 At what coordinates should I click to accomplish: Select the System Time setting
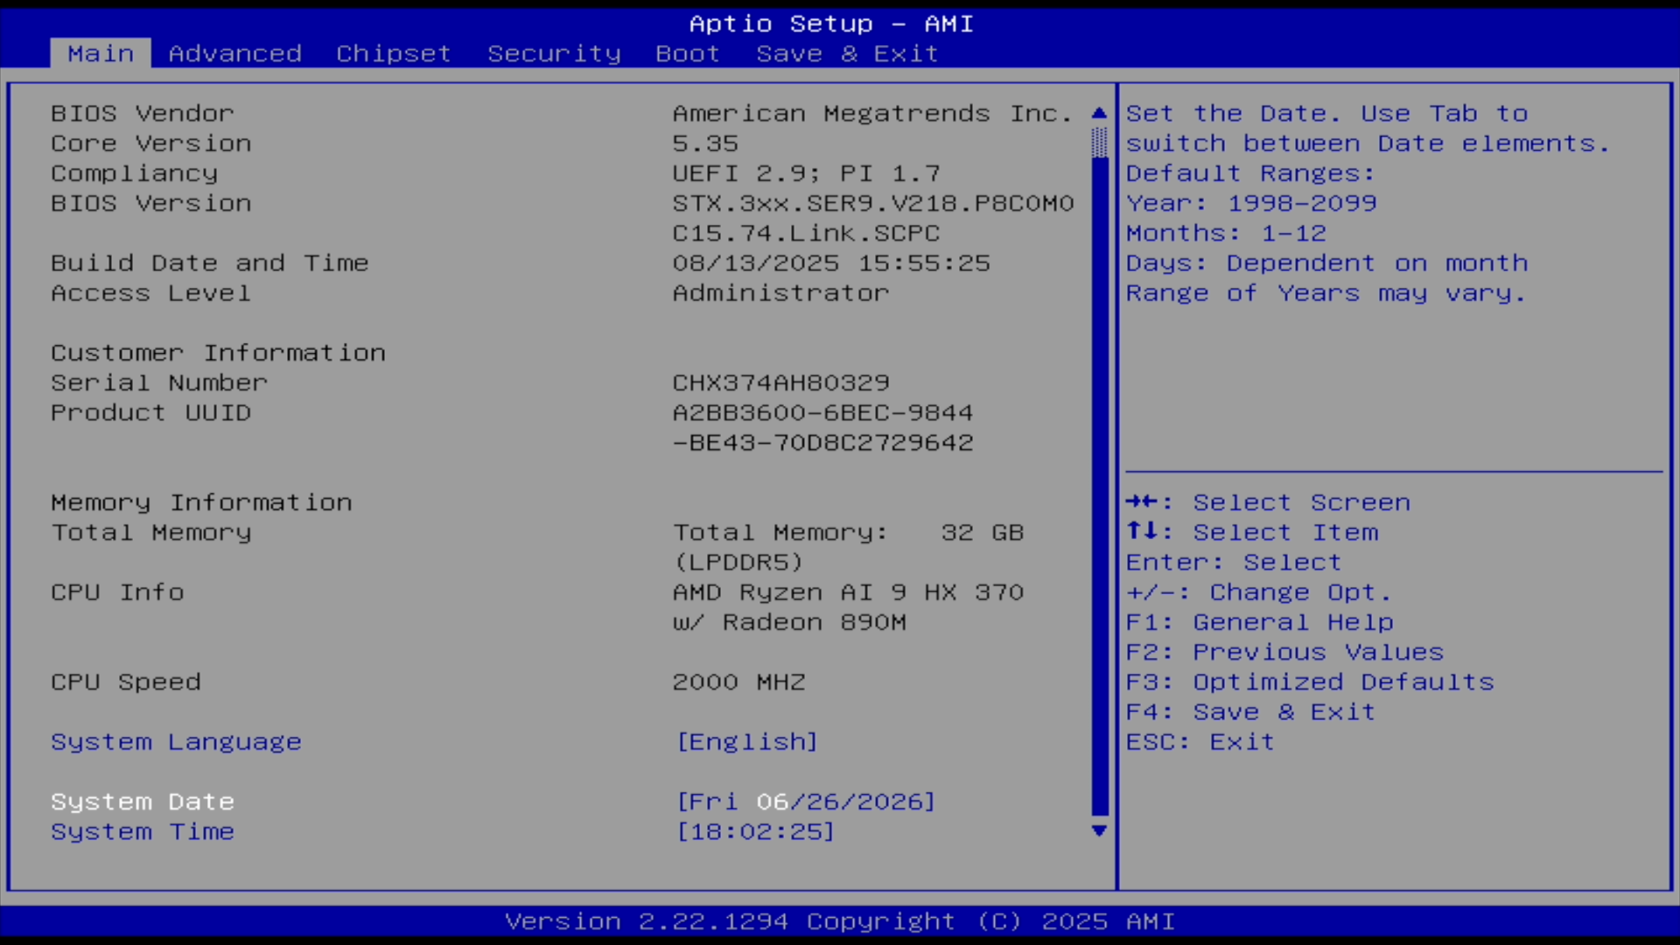click(x=143, y=832)
